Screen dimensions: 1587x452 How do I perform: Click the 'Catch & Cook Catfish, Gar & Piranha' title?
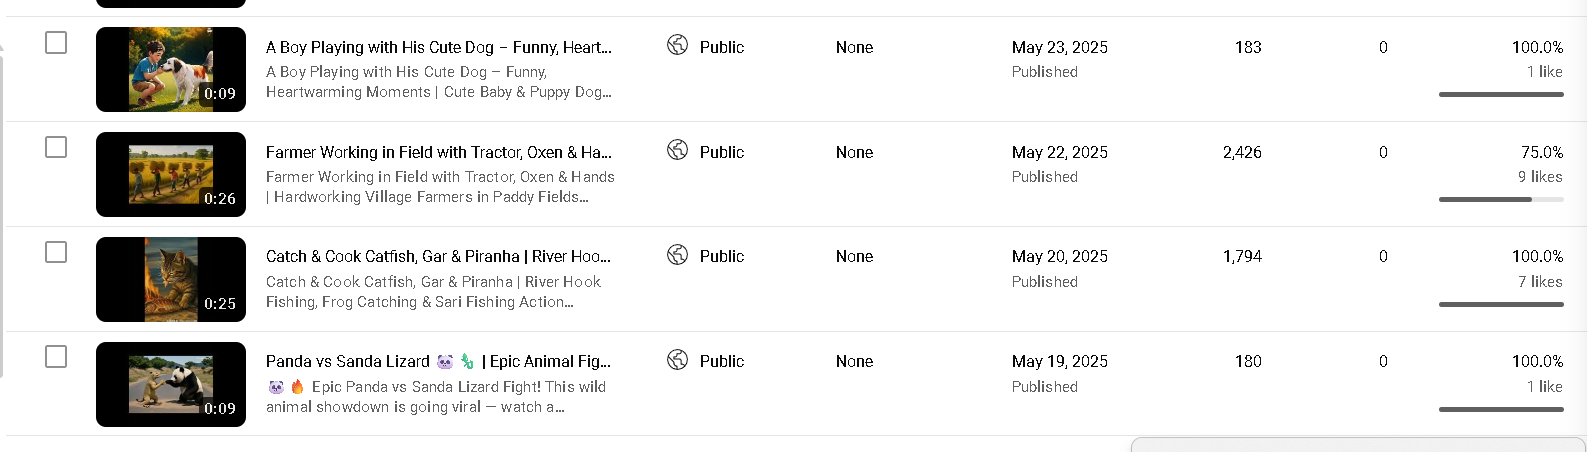438,256
